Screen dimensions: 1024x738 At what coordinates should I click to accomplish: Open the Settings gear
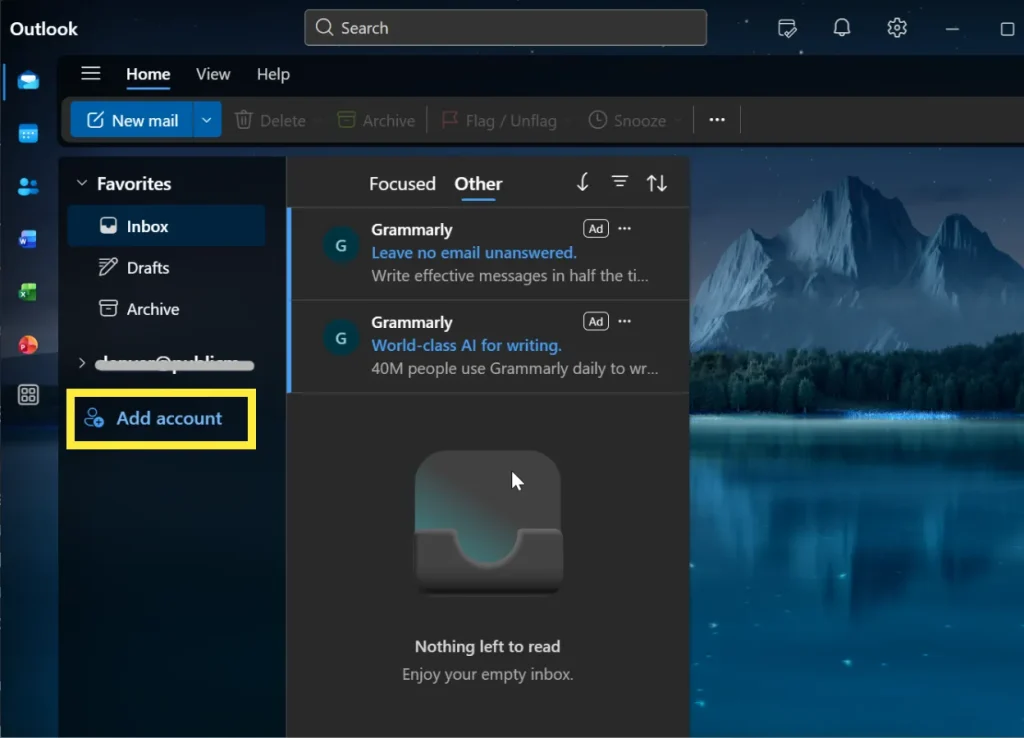tap(896, 28)
